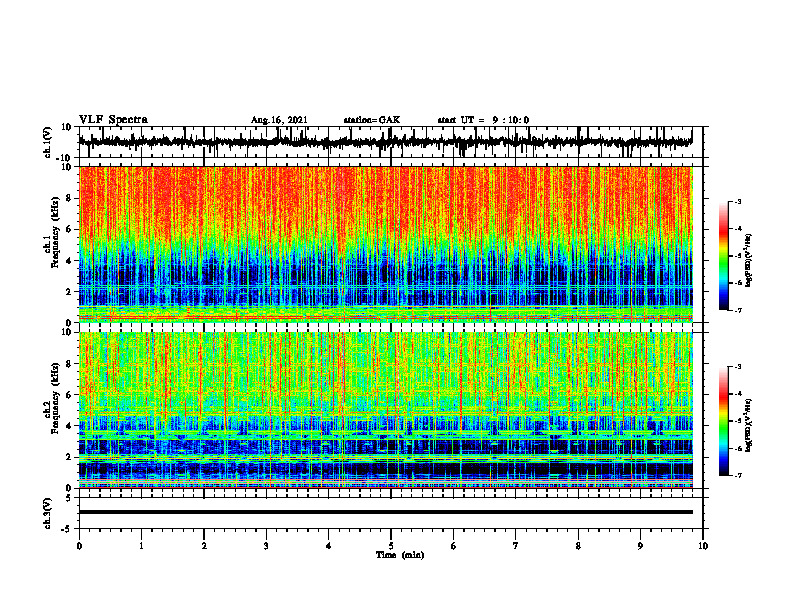Image resolution: width=792 pixels, height=612 pixels.
Task: Click time axis tick label "10"
Action: click(x=703, y=546)
